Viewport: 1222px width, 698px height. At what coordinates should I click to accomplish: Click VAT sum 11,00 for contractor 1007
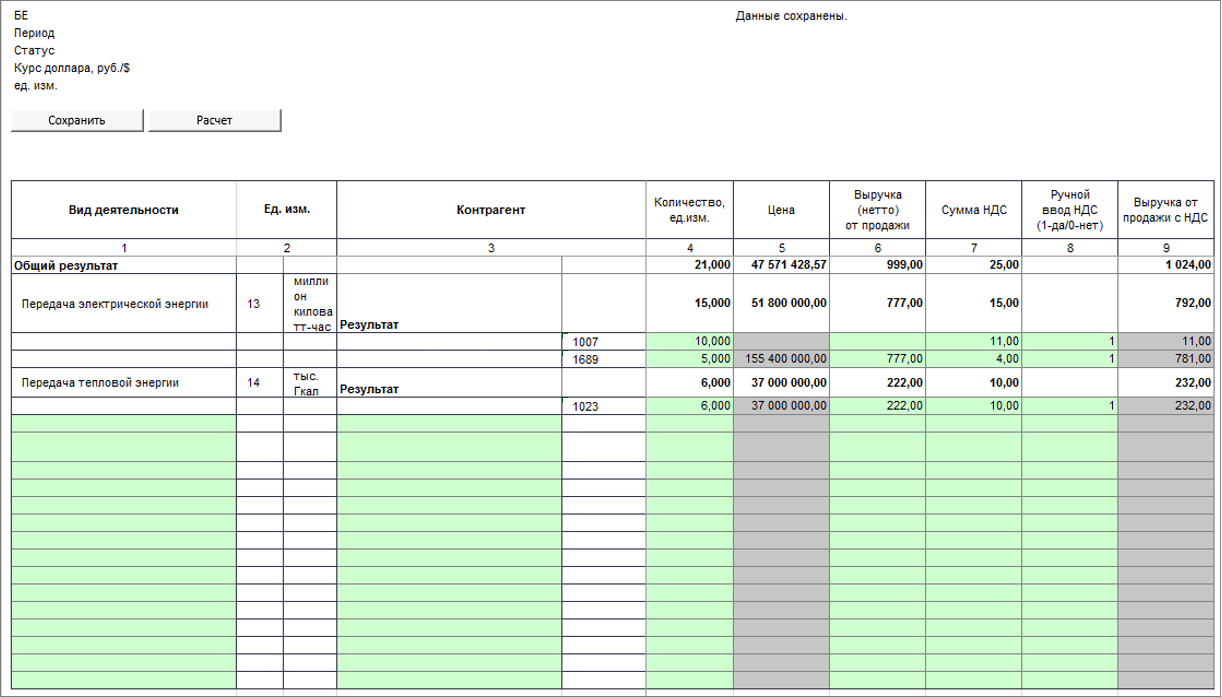click(x=973, y=341)
